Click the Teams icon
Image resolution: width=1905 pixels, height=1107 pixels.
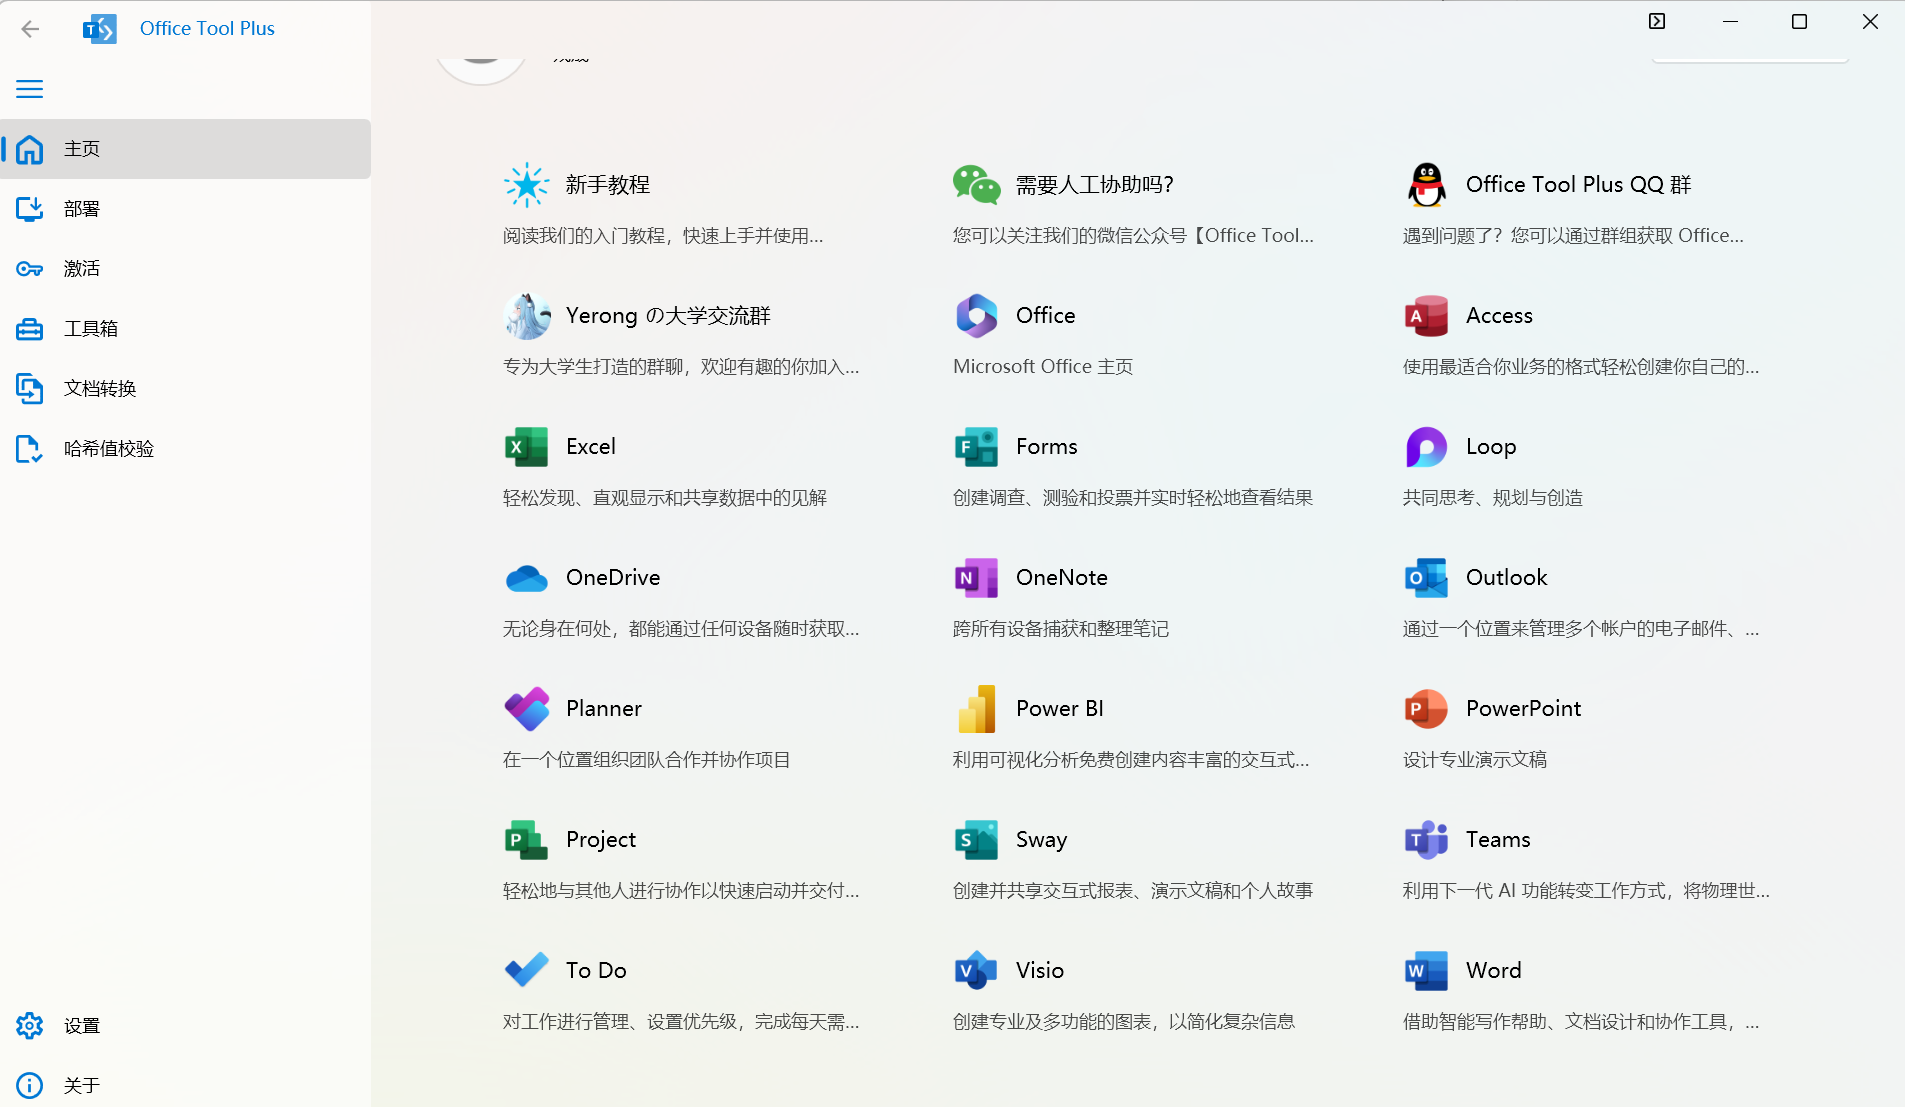point(1427,840)
